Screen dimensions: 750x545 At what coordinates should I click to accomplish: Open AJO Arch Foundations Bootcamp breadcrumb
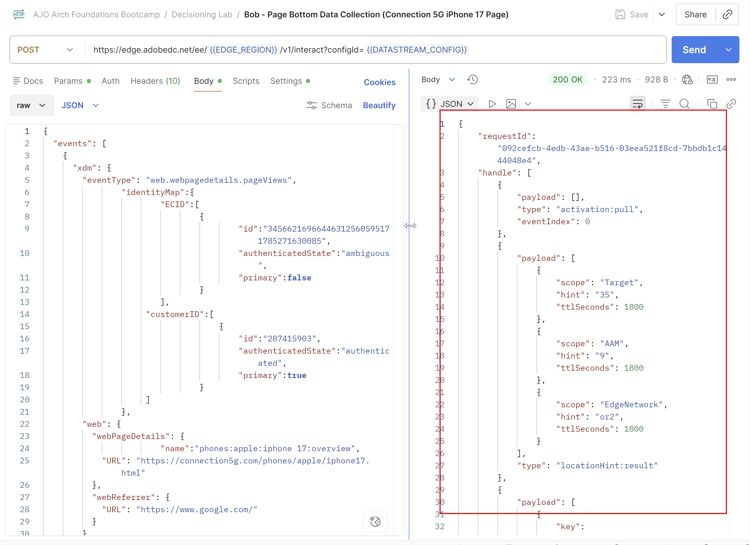point(97,14)
